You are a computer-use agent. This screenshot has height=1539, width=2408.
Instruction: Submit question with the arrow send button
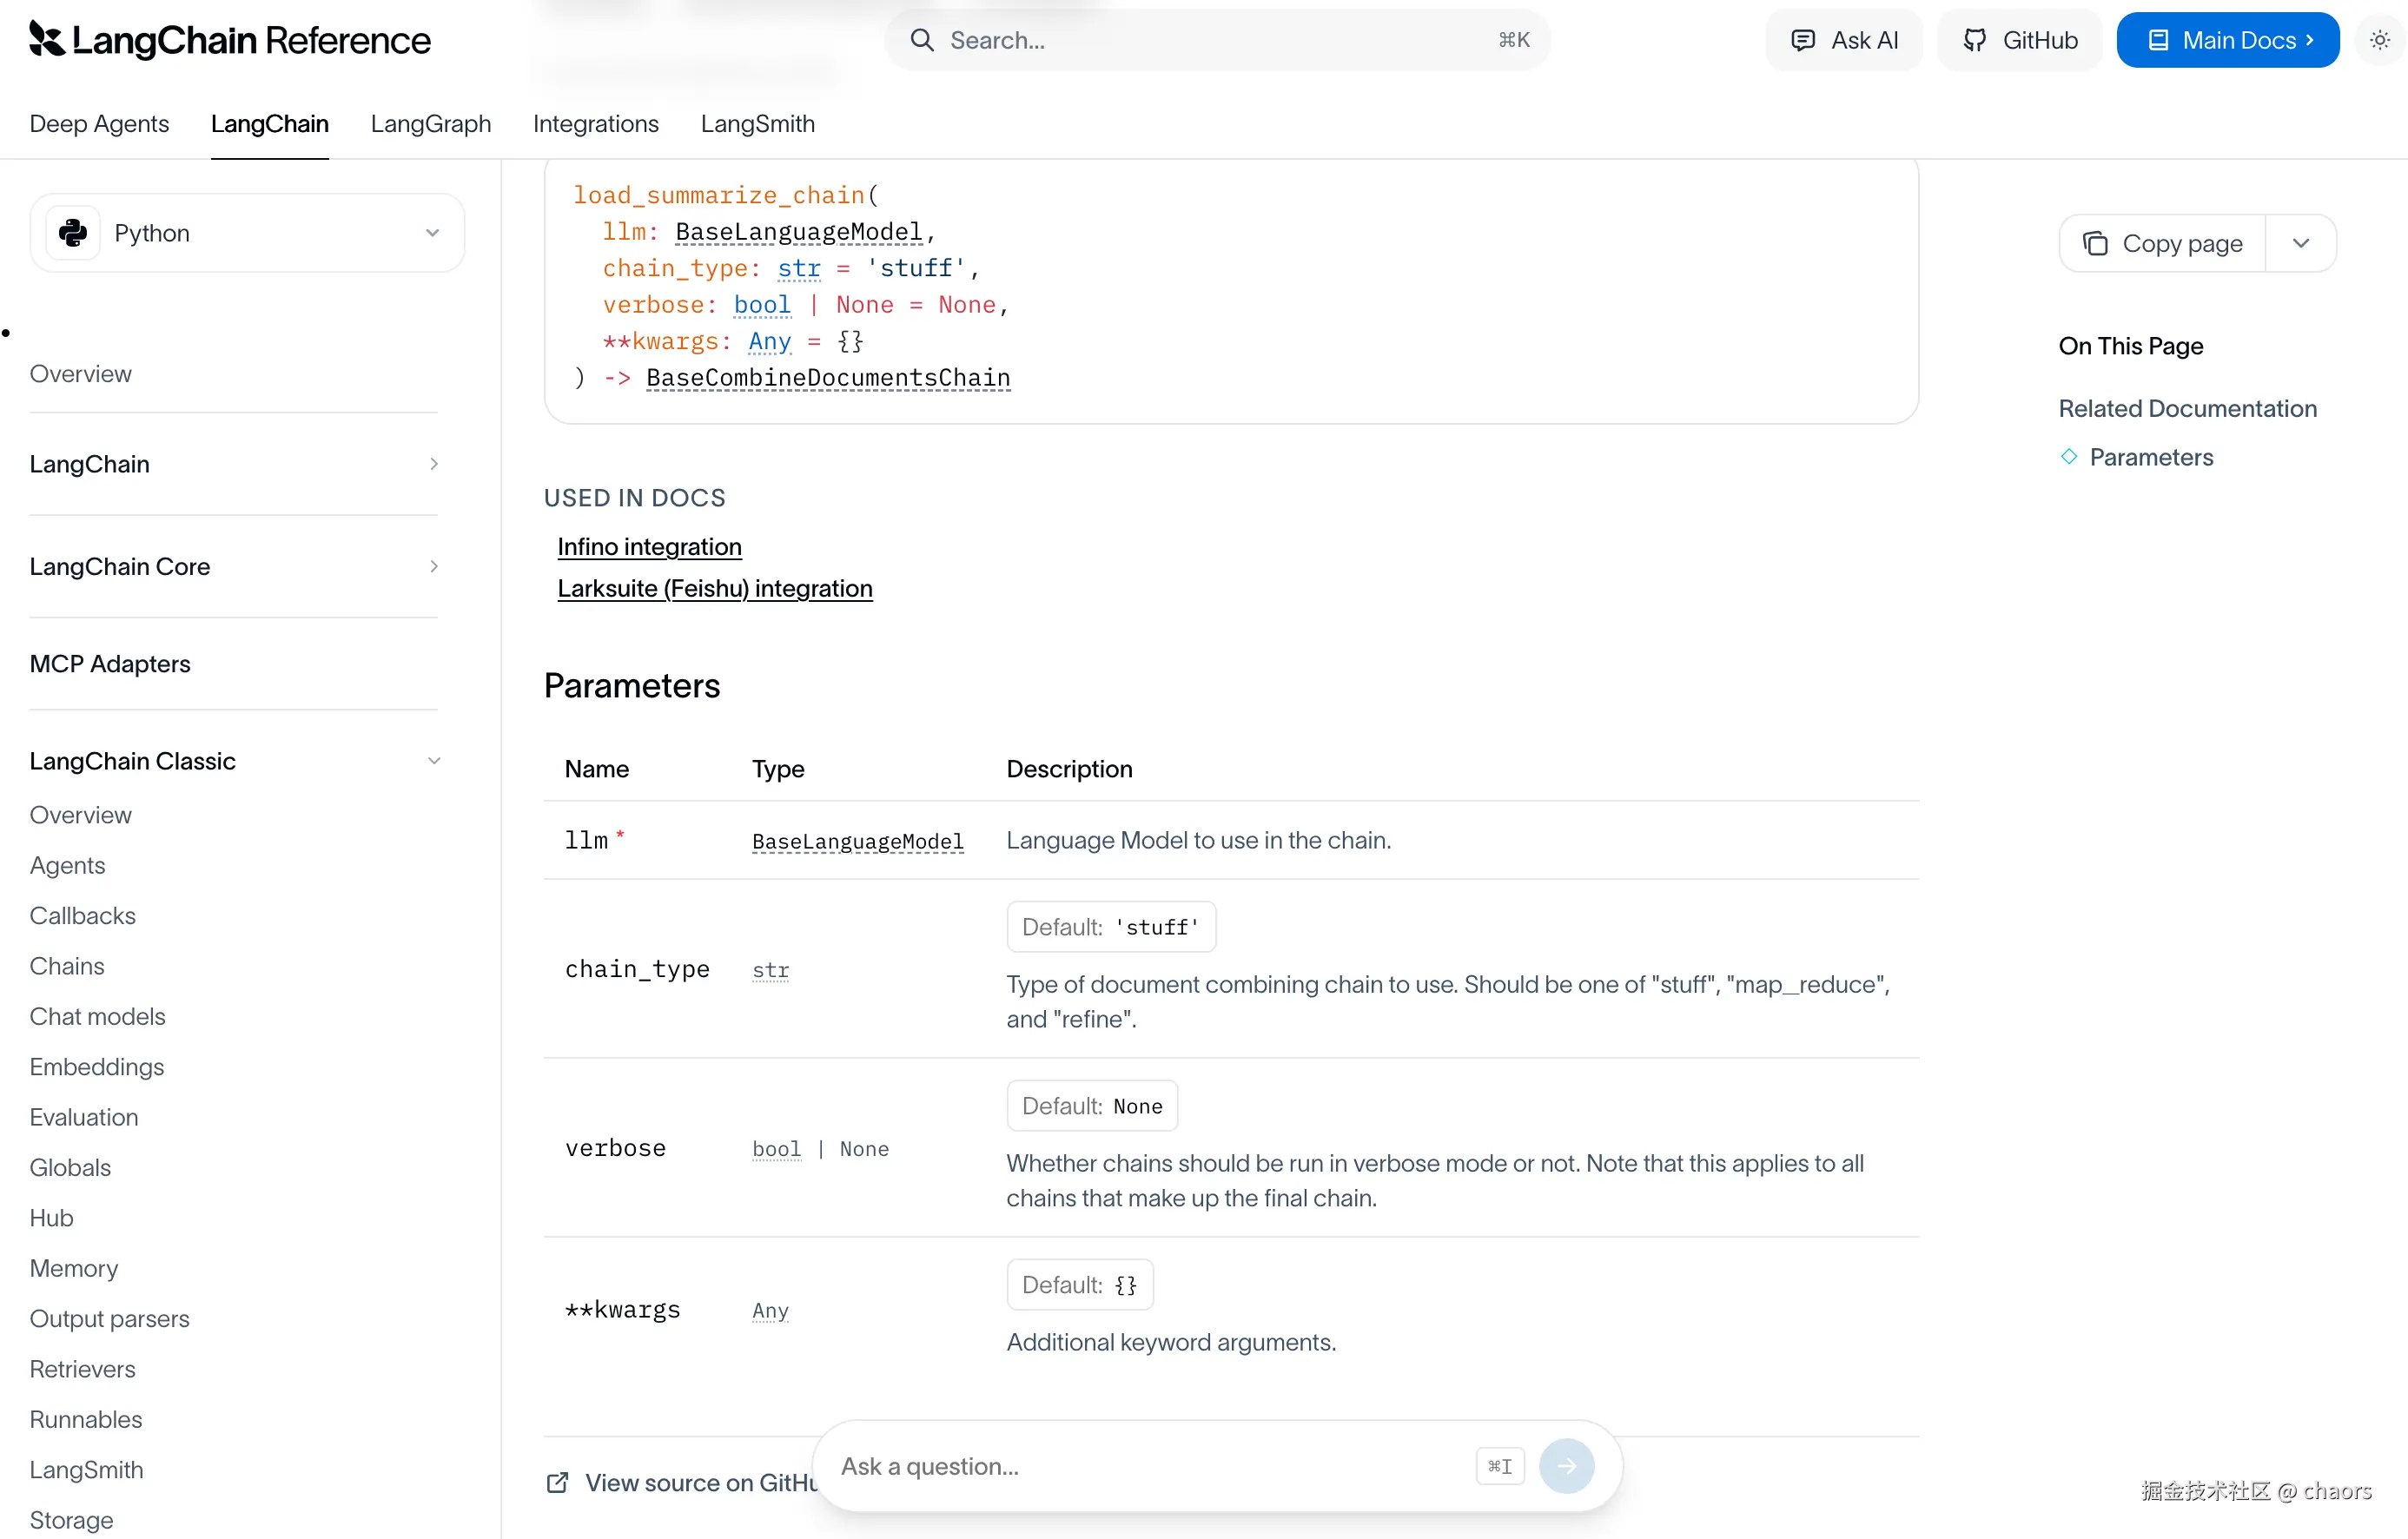click(x=1566, y=1466)
